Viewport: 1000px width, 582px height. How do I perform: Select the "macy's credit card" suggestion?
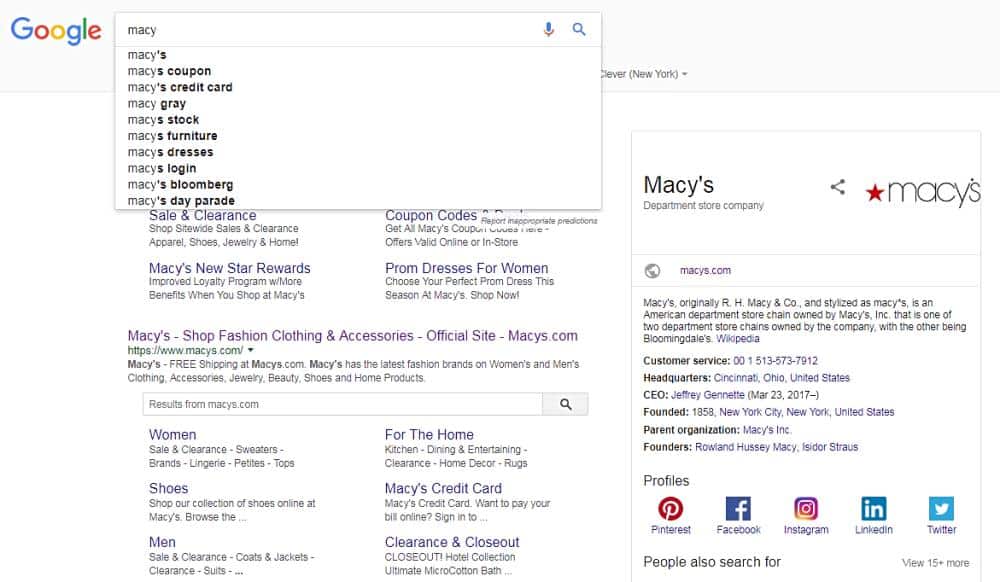point(358,87)
